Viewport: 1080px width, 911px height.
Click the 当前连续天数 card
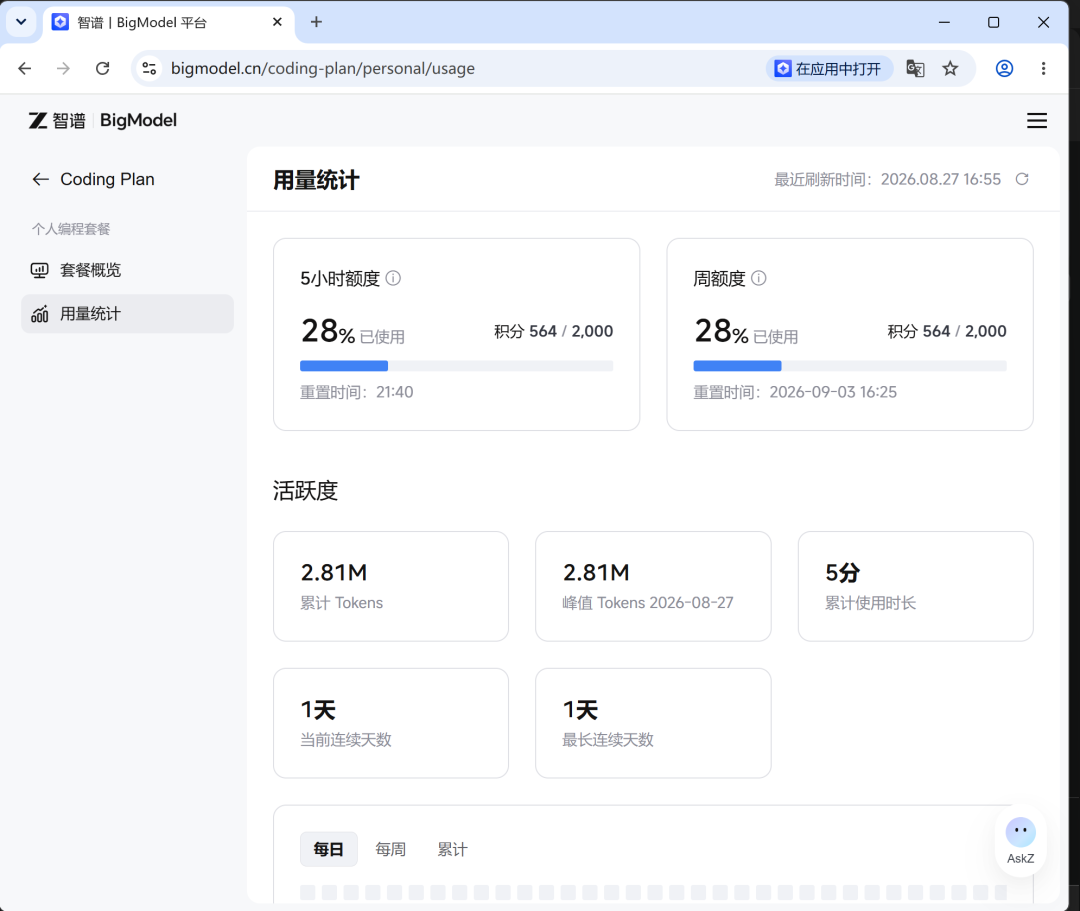391,723
